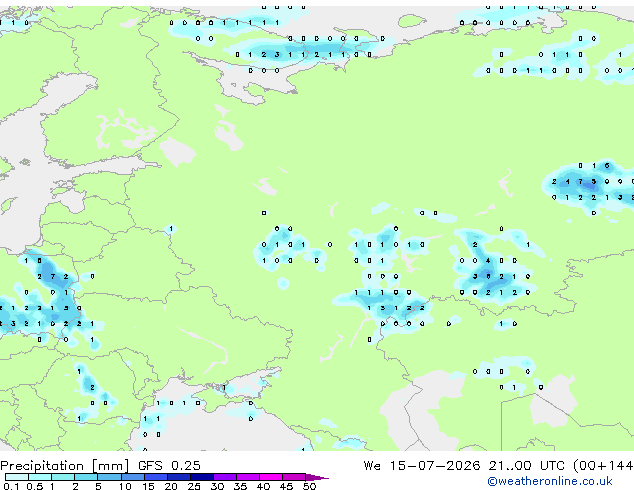Screen dimensions: 634x490
Task: Pick the 45–50 mm legend swatch
Action: point(294,477)
